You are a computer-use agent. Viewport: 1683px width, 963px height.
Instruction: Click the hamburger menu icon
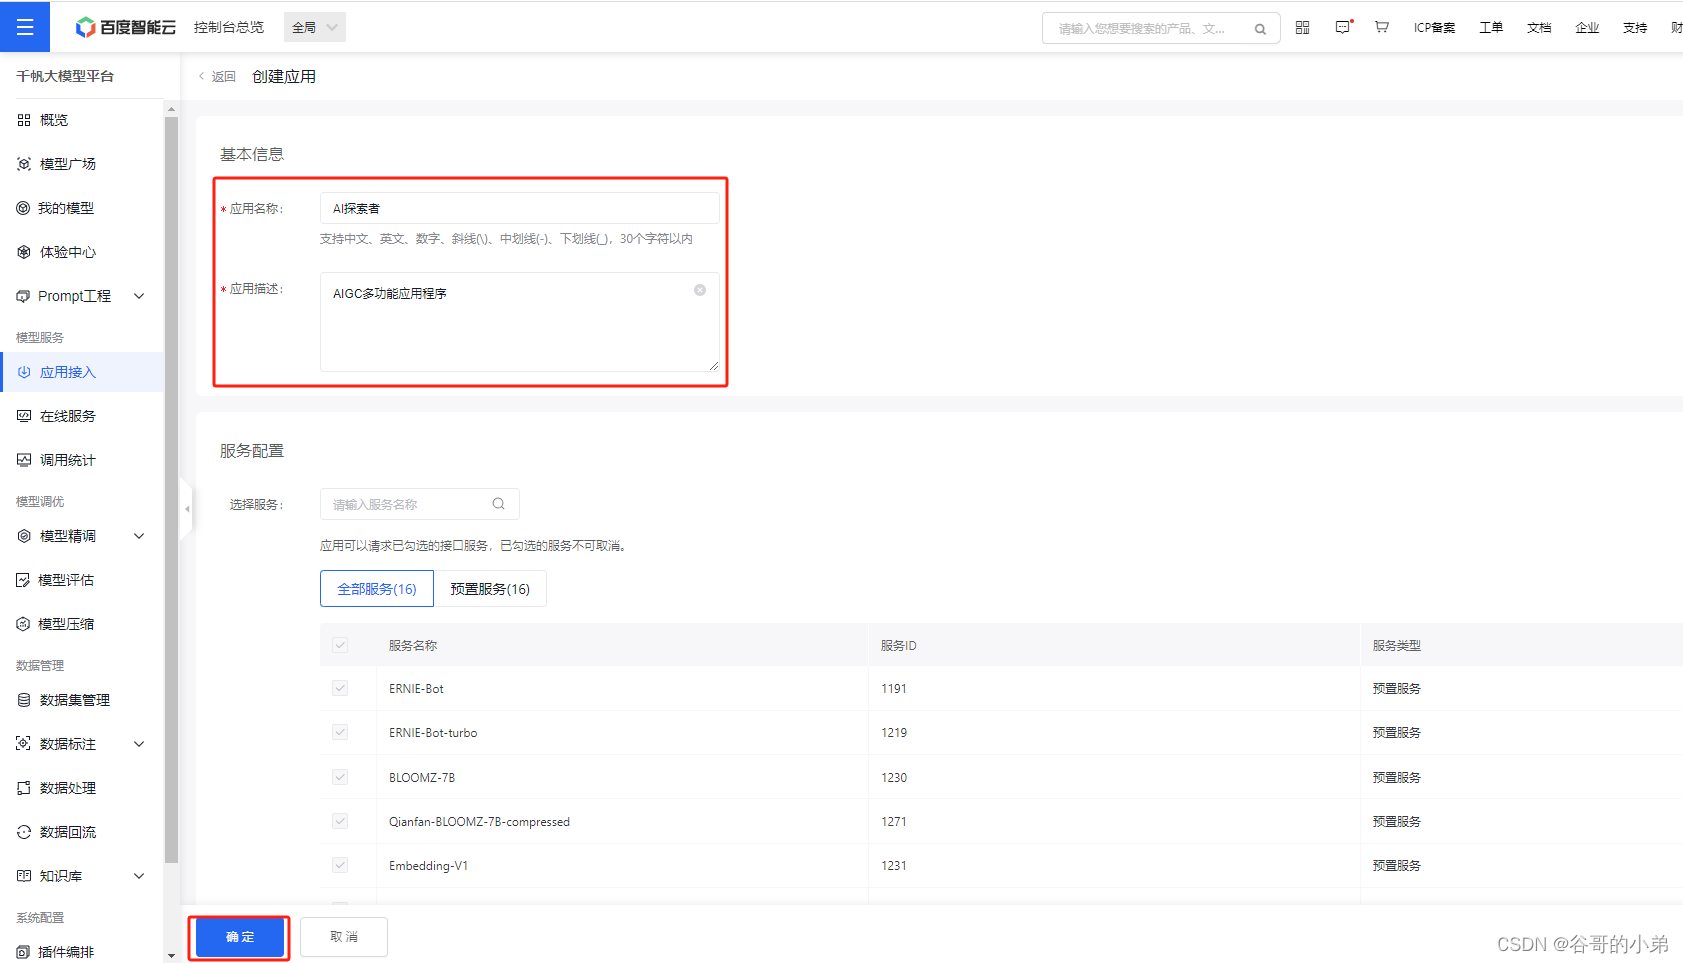pos(25,27)
